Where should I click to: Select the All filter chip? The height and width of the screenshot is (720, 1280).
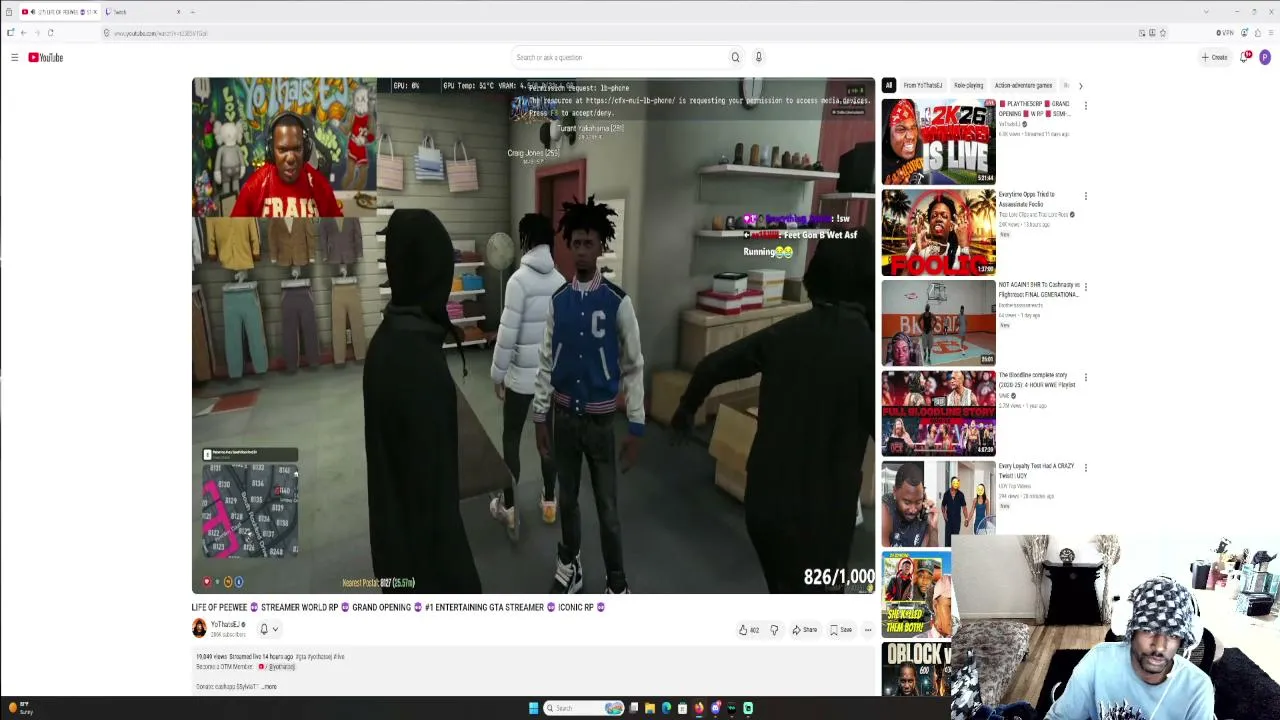point(888,86)
